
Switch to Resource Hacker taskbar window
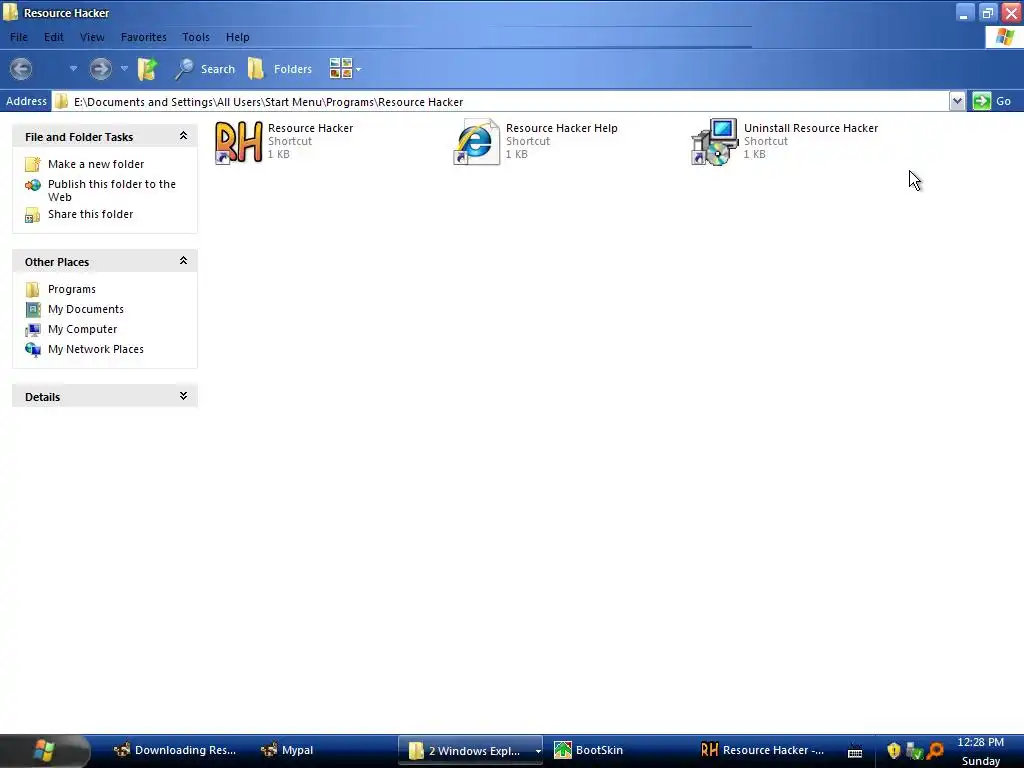762,750
